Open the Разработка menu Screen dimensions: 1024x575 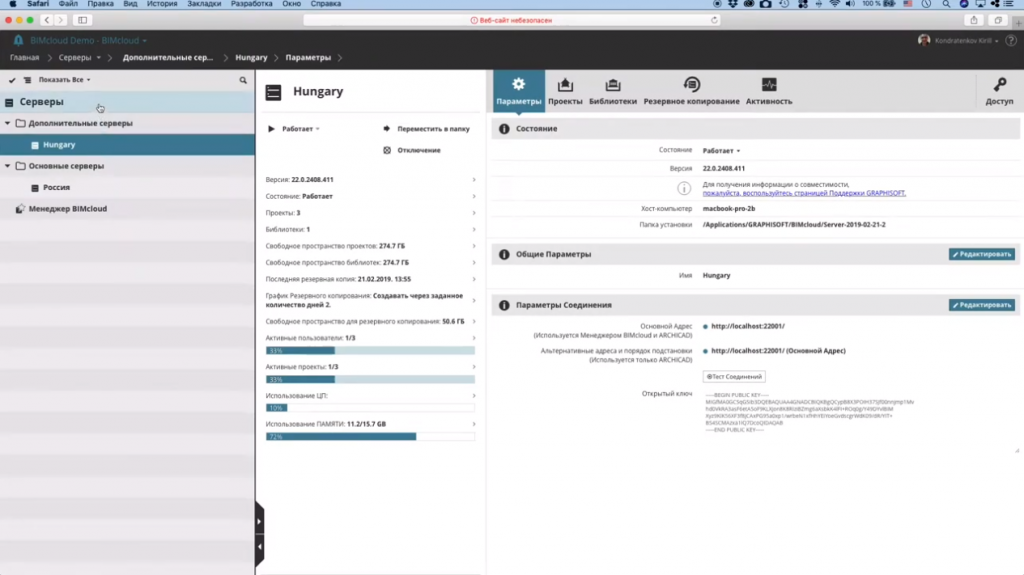[251, 4]
